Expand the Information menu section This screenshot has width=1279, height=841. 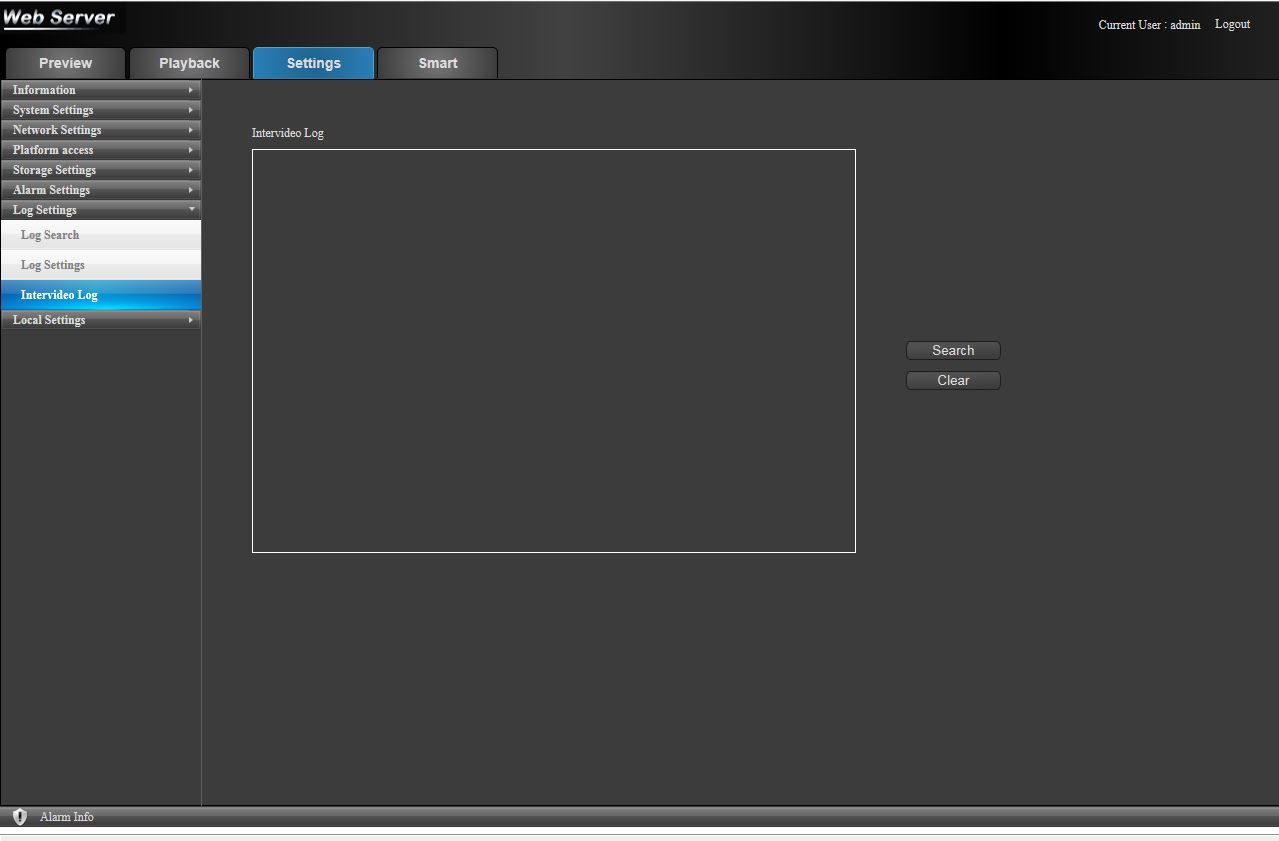coord(100,90)
